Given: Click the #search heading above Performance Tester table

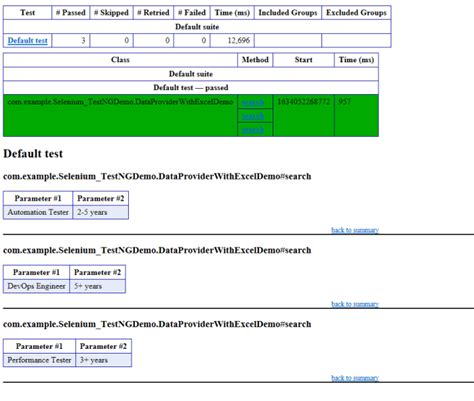Looking at the screenshot, I should pyautogui.click(x=157, y=324).
